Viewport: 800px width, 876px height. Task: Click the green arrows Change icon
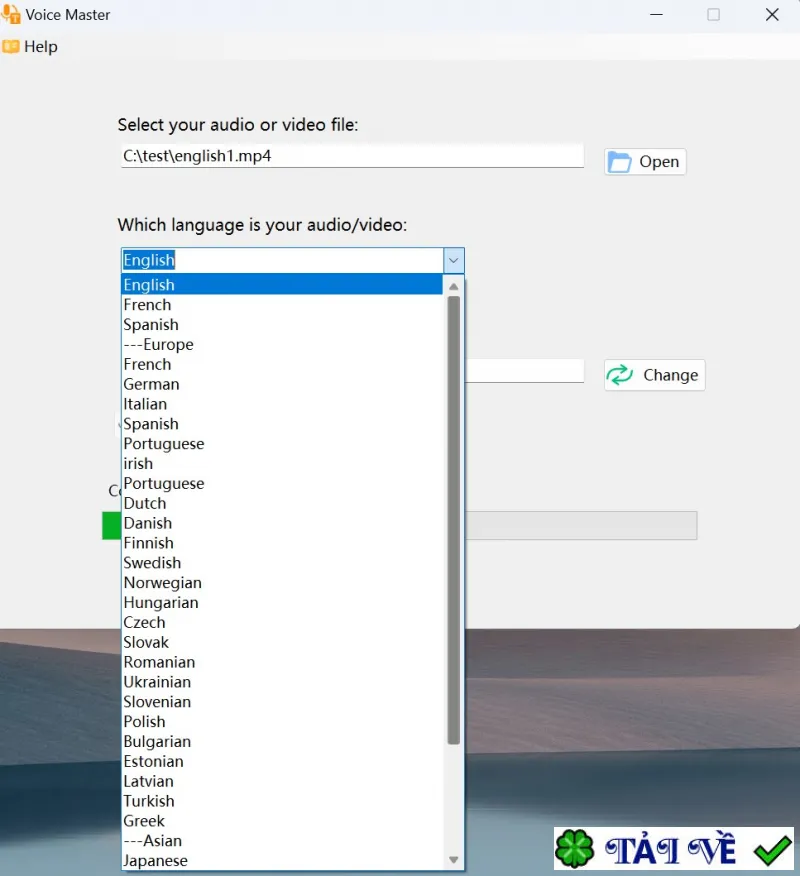(x=620, y=375)
